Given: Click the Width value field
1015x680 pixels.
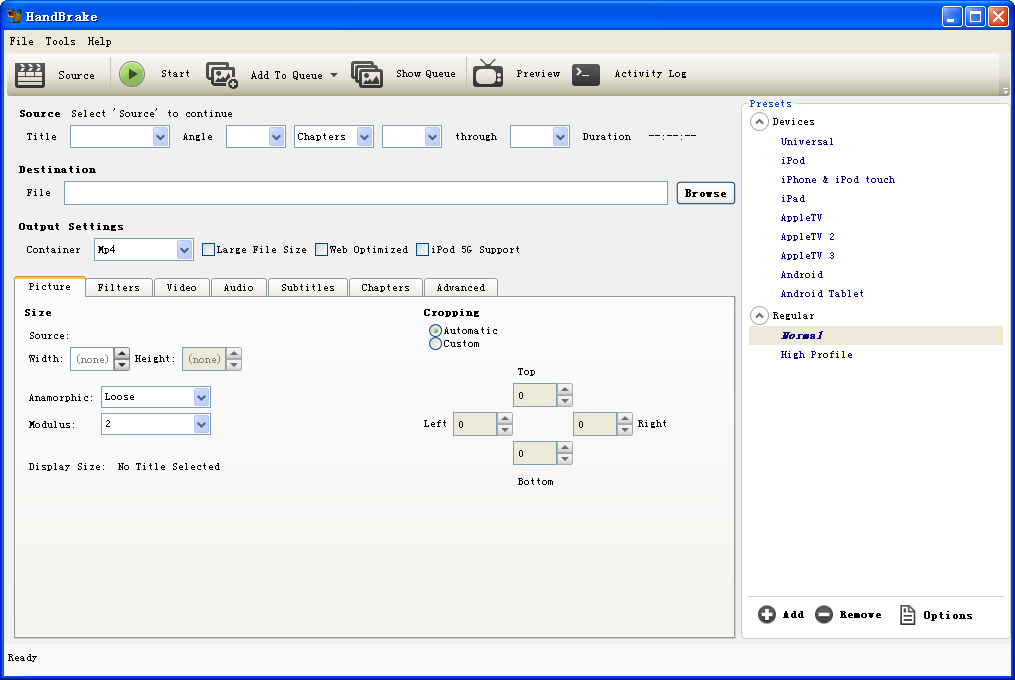Looking at the screenshot, I should click(x=92, y=359).
